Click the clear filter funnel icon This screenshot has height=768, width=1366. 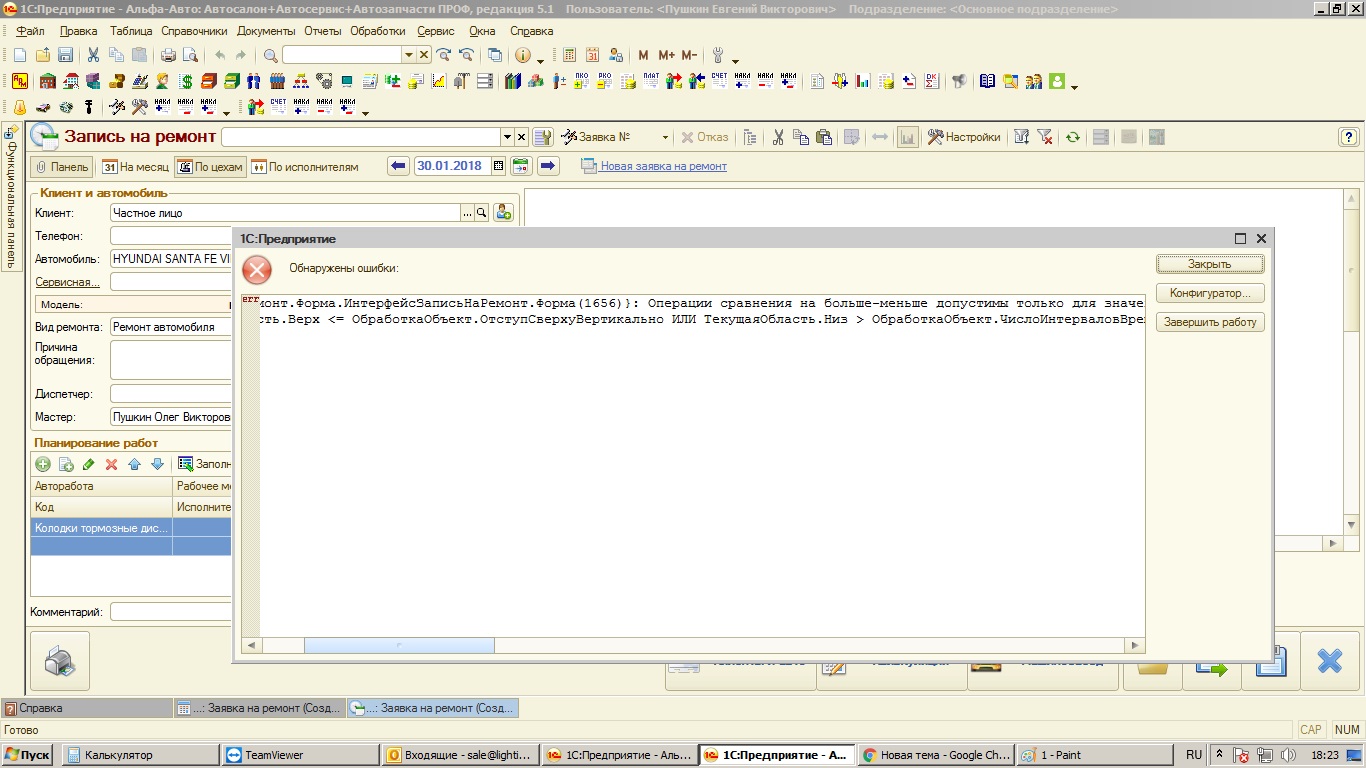(x=1045, y=137)
